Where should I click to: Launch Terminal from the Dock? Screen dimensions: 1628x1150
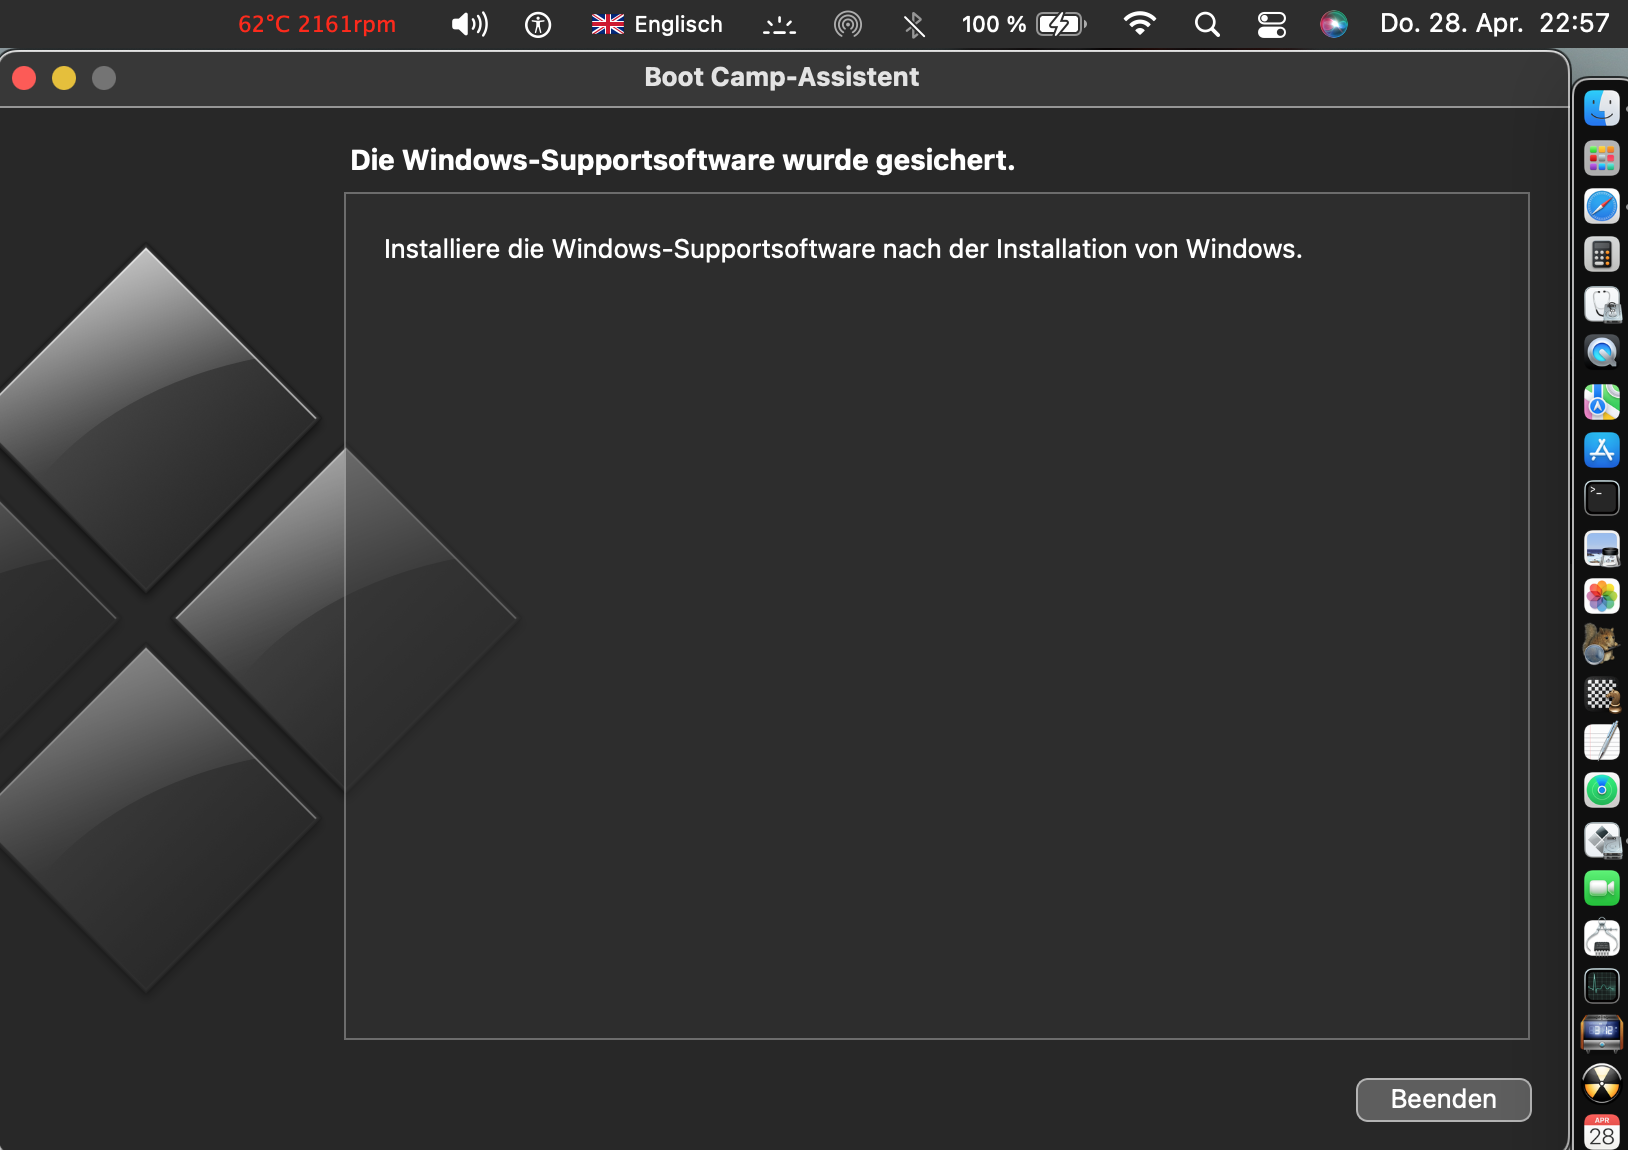1602,498
